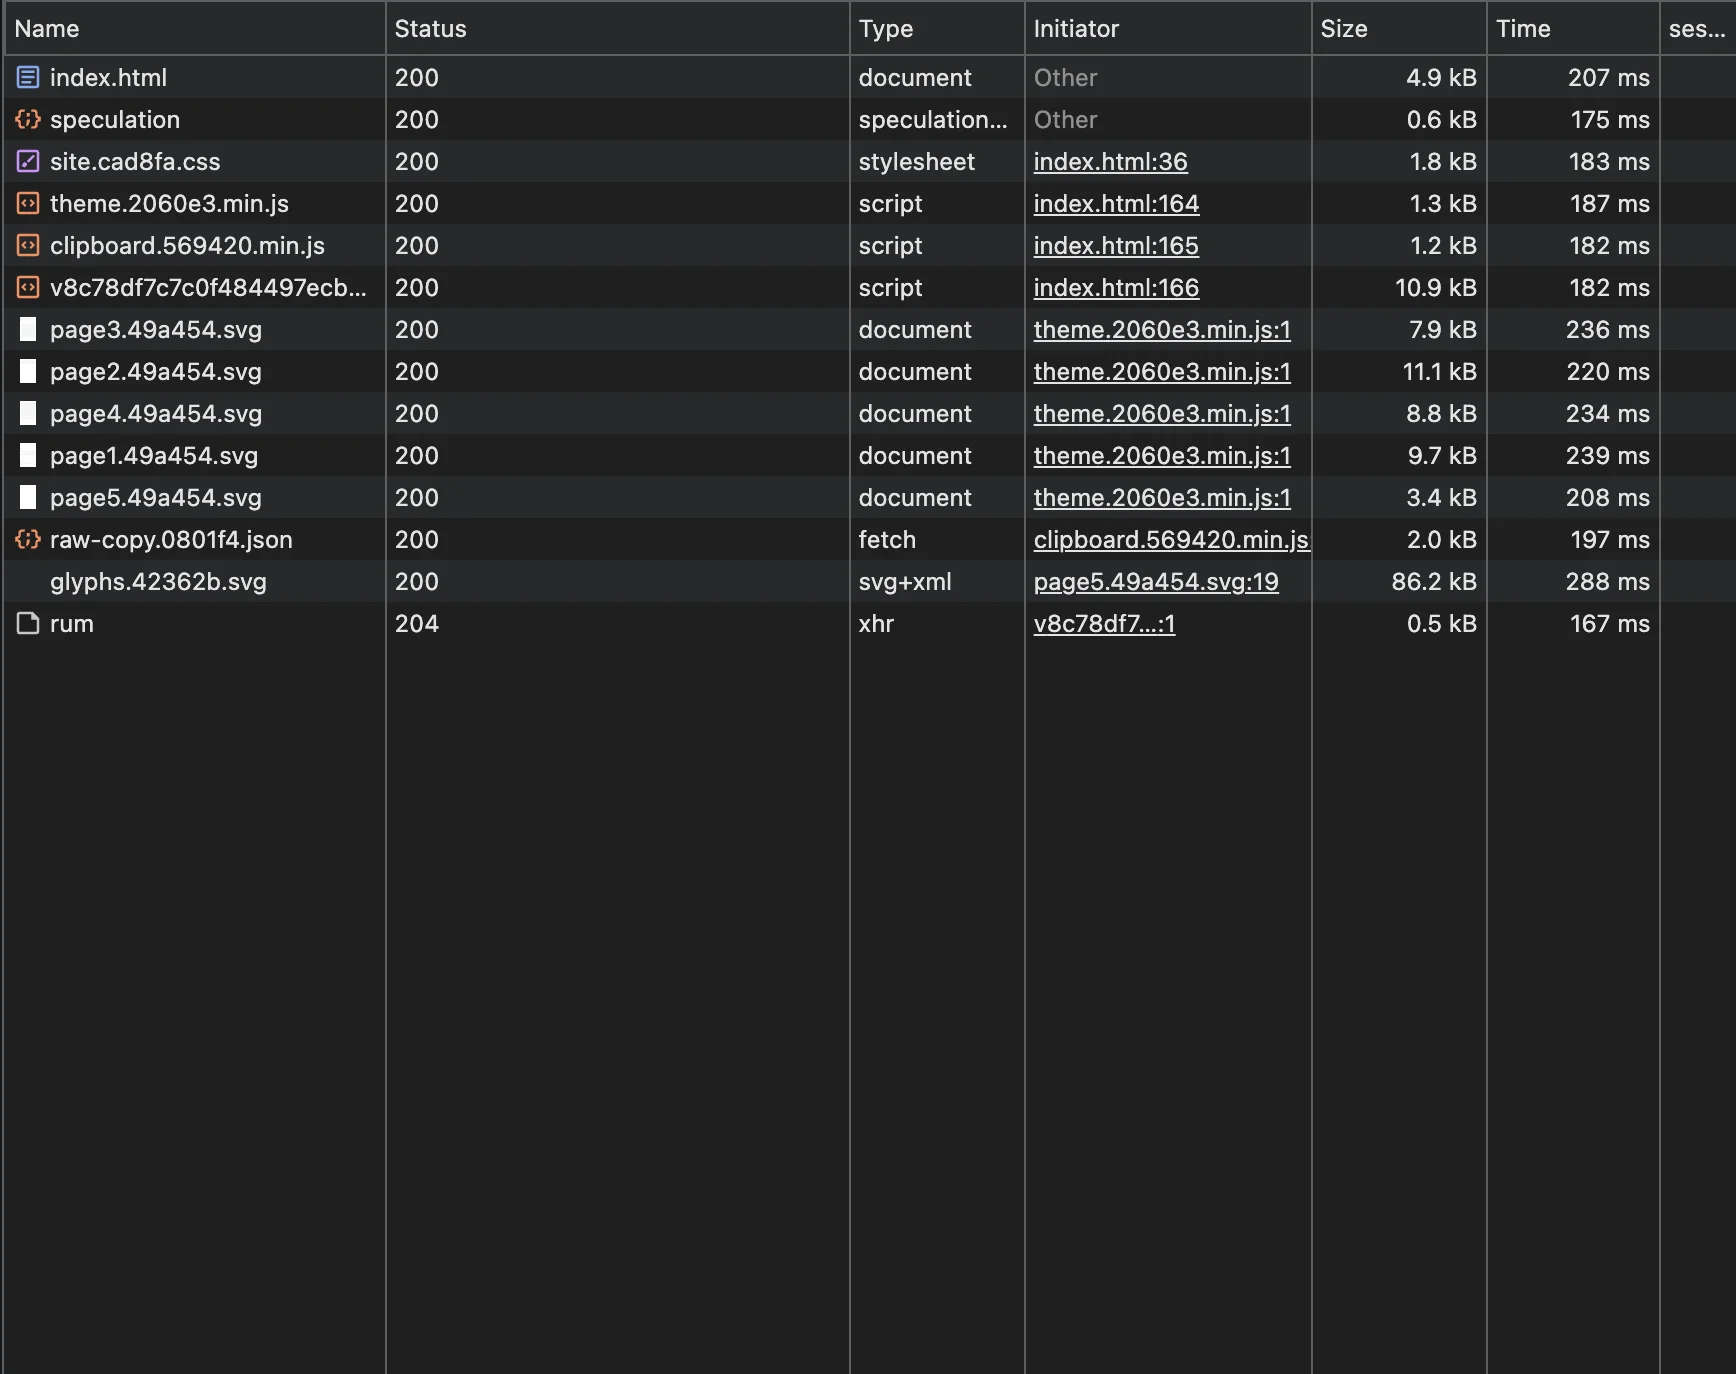Open theme.2060e3.min.js:1 link in page4 row
The width and height of the screenshot is (1736, 1374).
pyautogui.click(x=1162, y=413)
